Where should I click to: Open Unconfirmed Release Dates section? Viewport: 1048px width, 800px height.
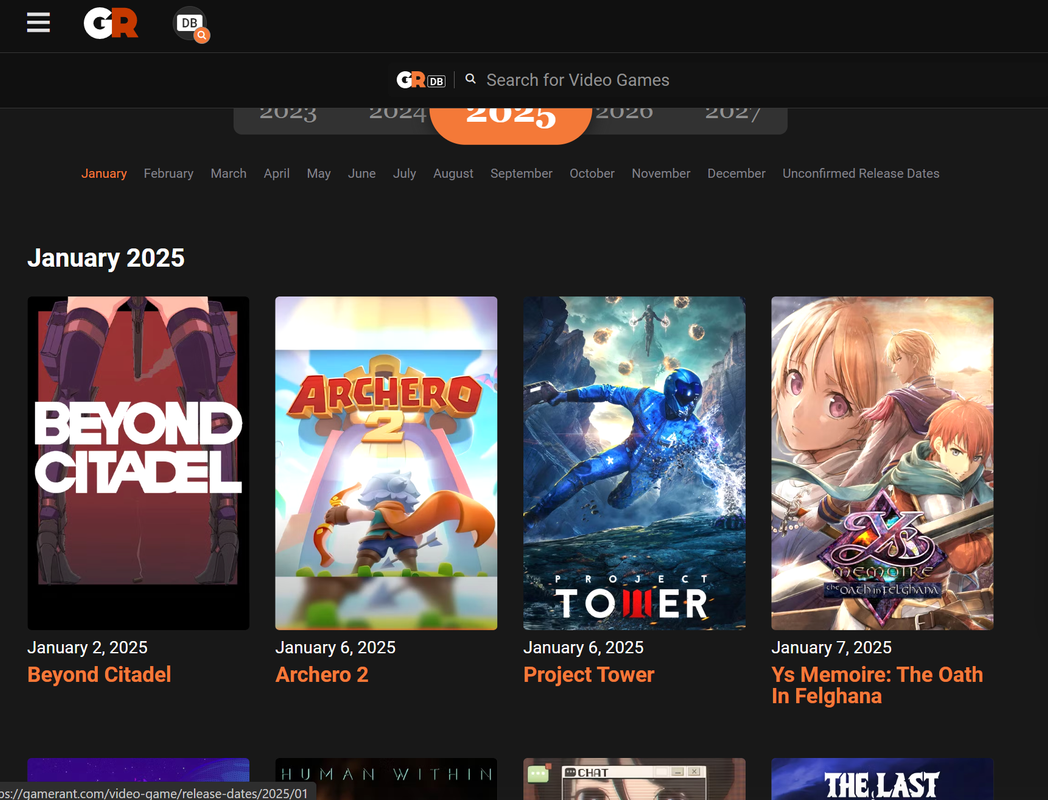pos(861,174)
